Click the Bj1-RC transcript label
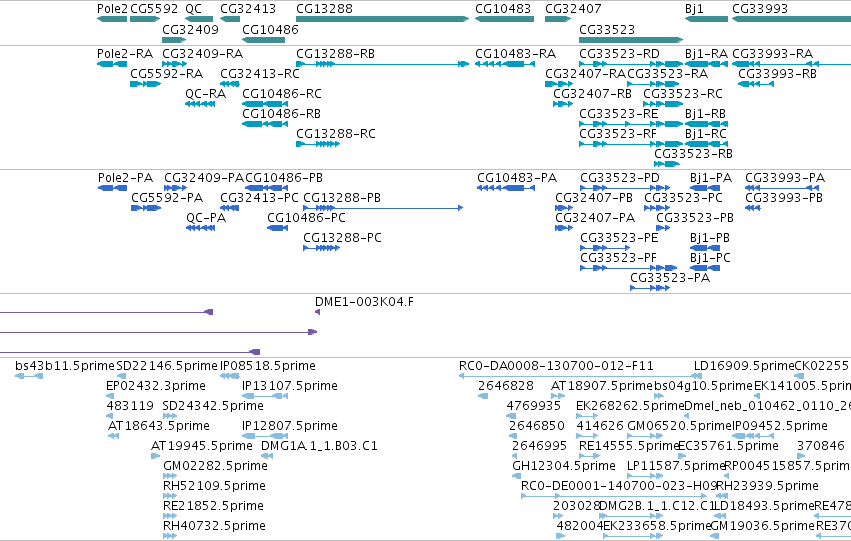 pyautogui.click(x=706, y=134)
